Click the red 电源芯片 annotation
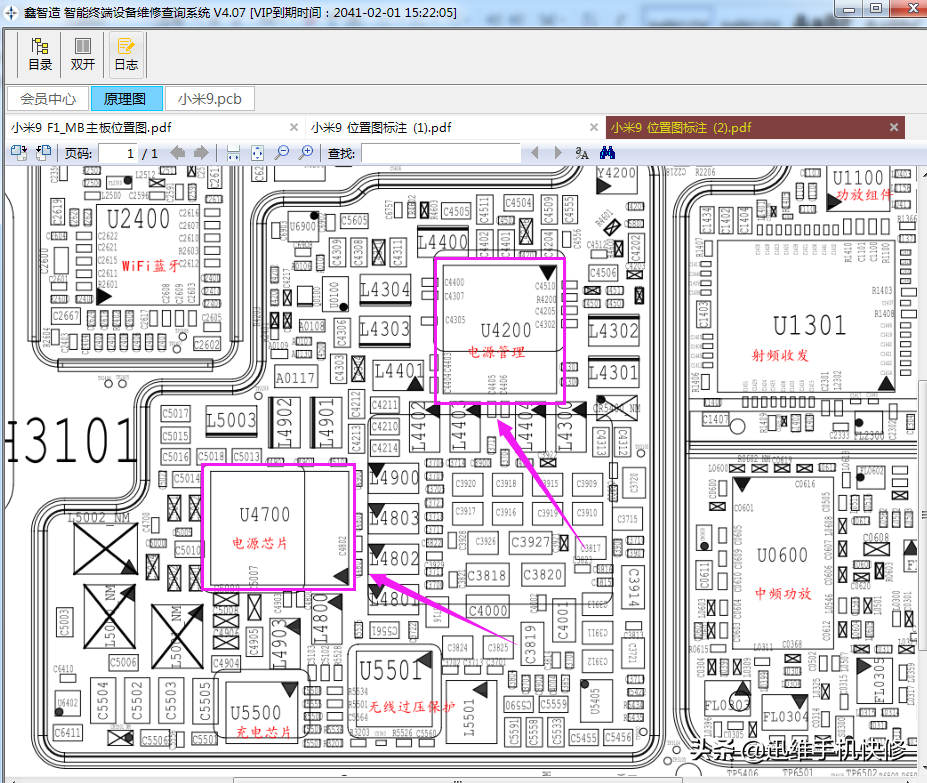This screenshot has height=783, width=927. tap(260, 543)
